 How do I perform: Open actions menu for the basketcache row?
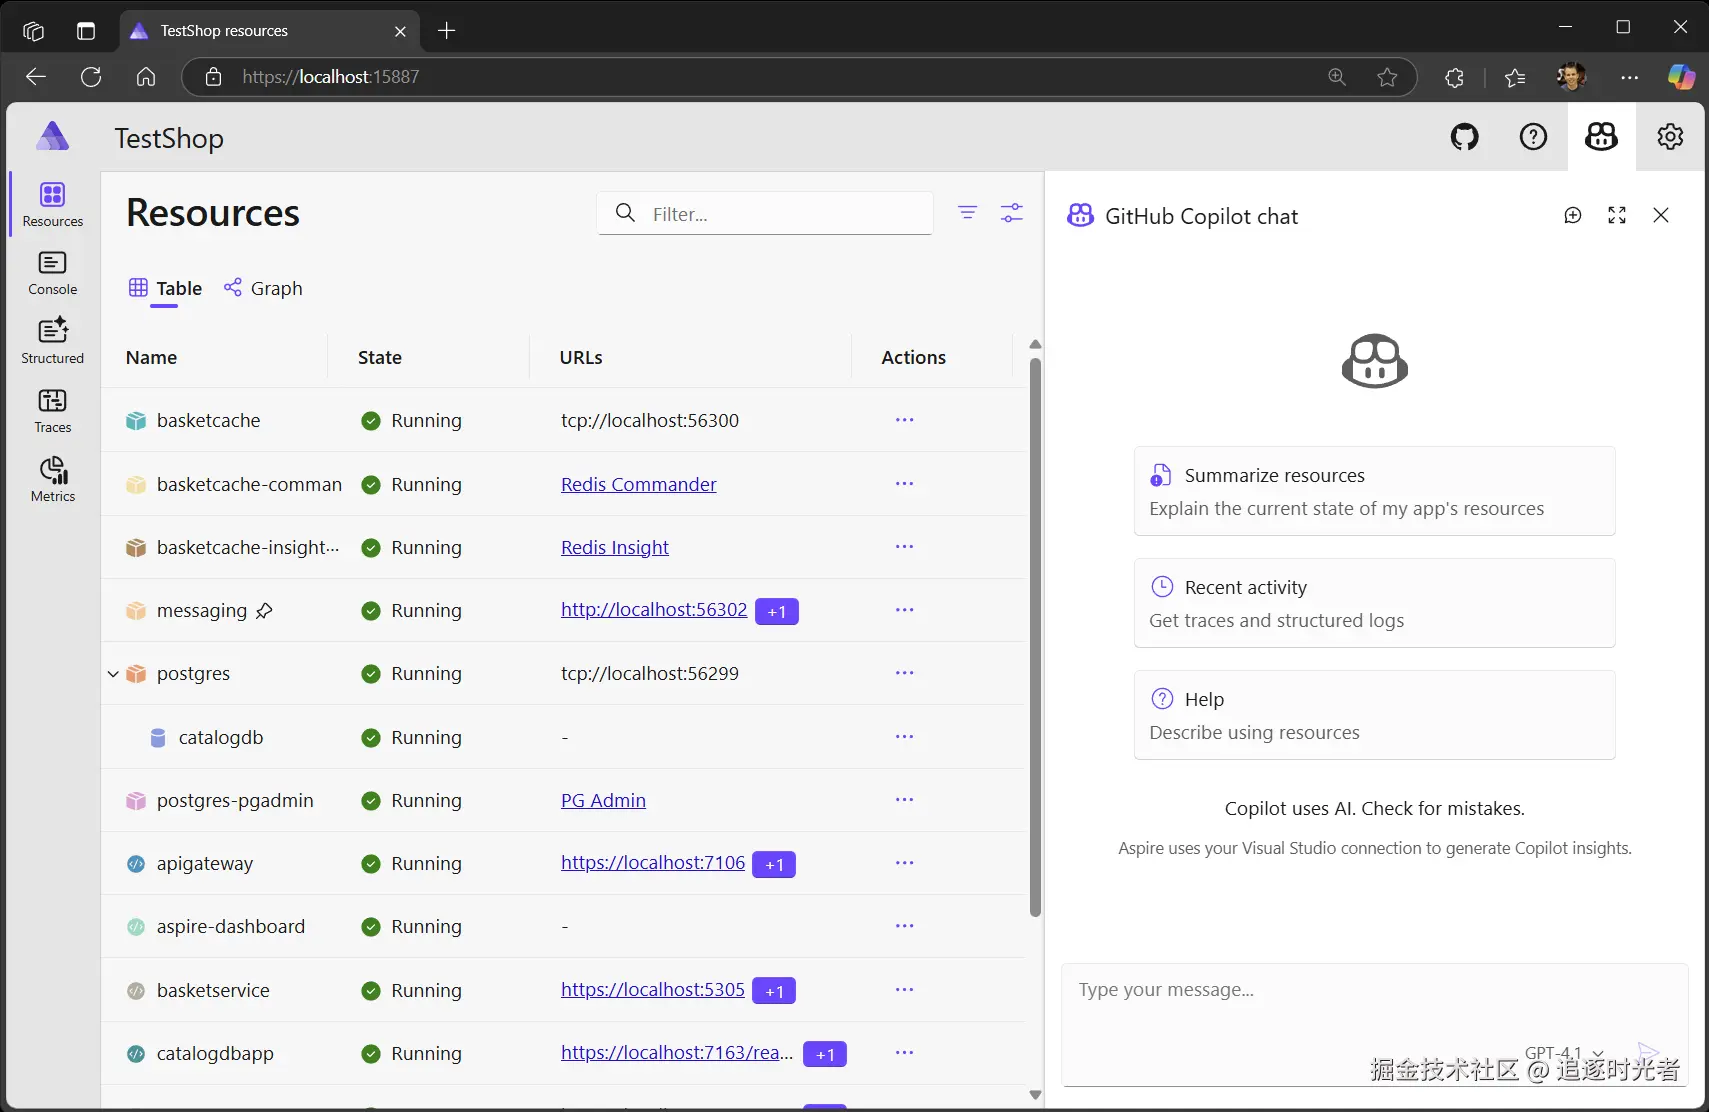pos(904,421)
